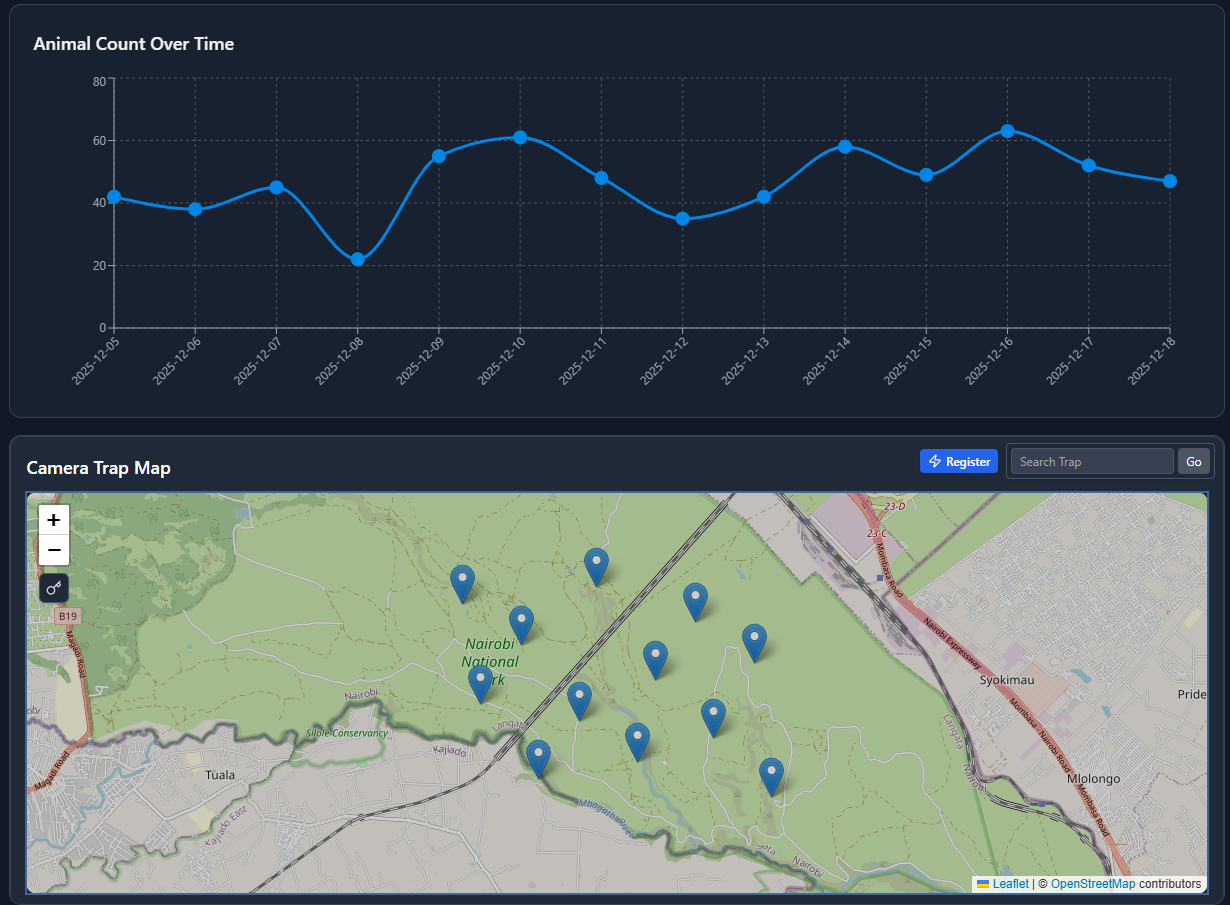Screen dimensions: 1230x905
Task: Select the lowest data point at 2025-12-08
Action: pyautogui.click(x=356, y=260)
